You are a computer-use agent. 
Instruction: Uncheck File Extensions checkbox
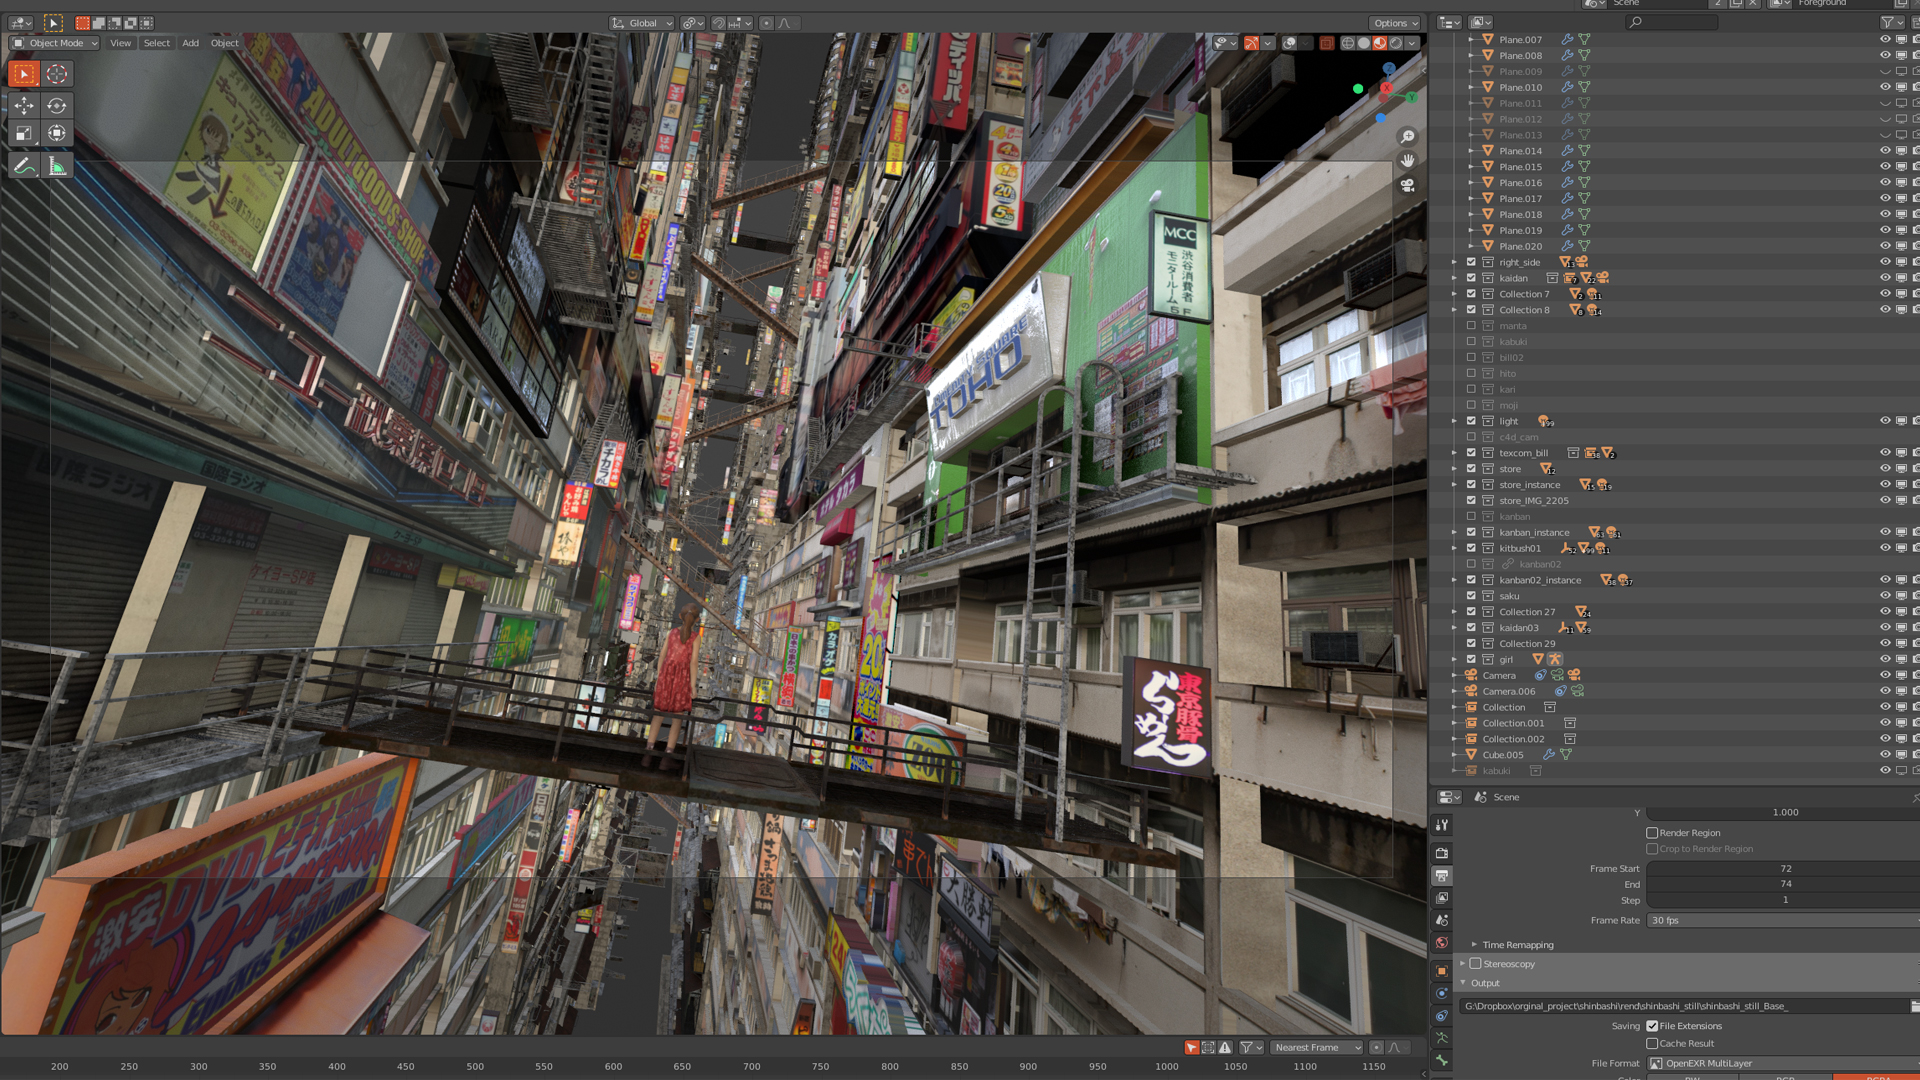click(1652, 1026)
